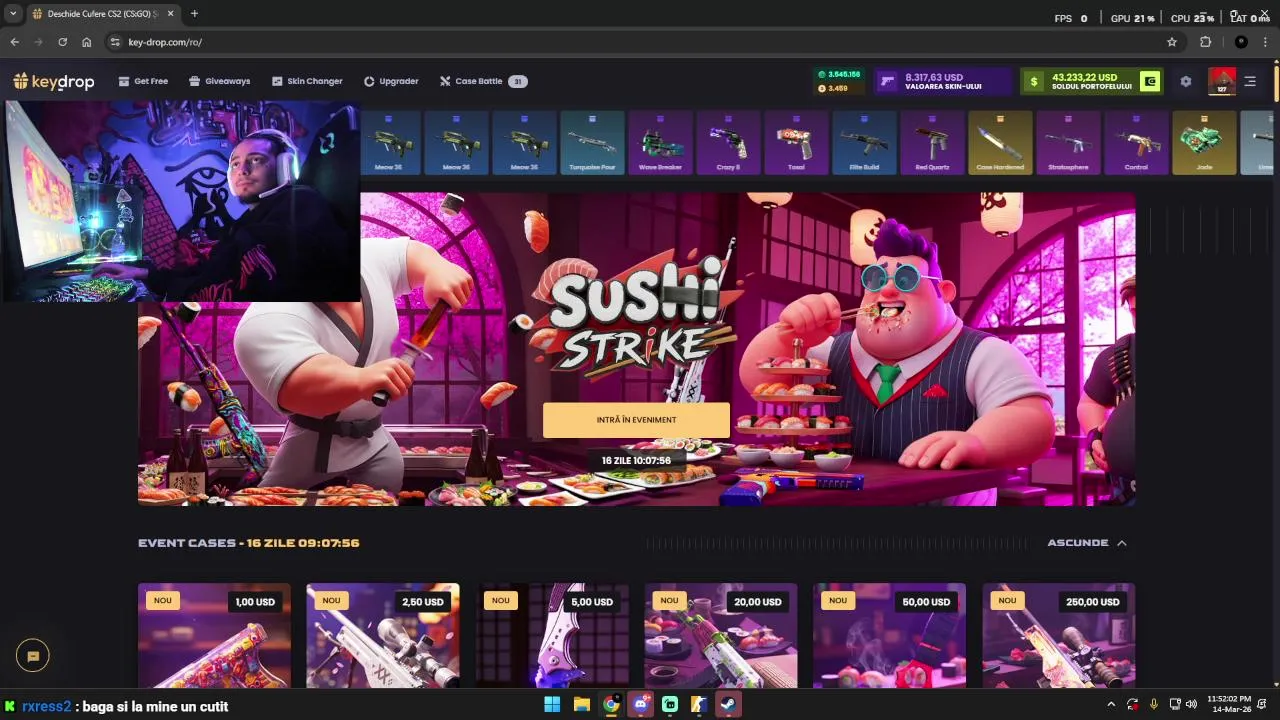This screenshot has width=1280, height=720.
Task: Click the Ascunde label
Action: pyautogui.click(x=1077, y=543)
